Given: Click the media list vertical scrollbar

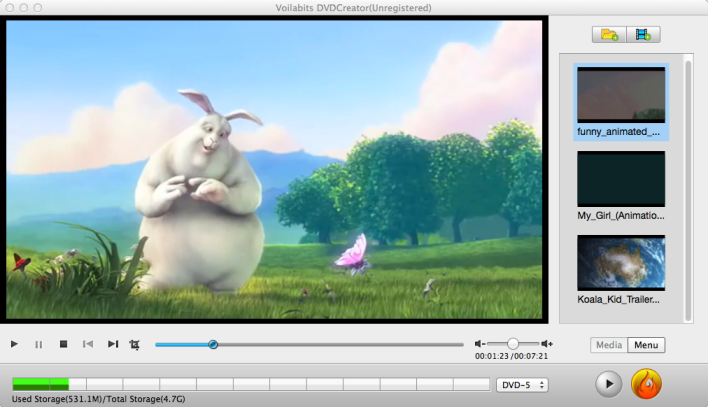Looking at the screenshot, I should 688,191.
